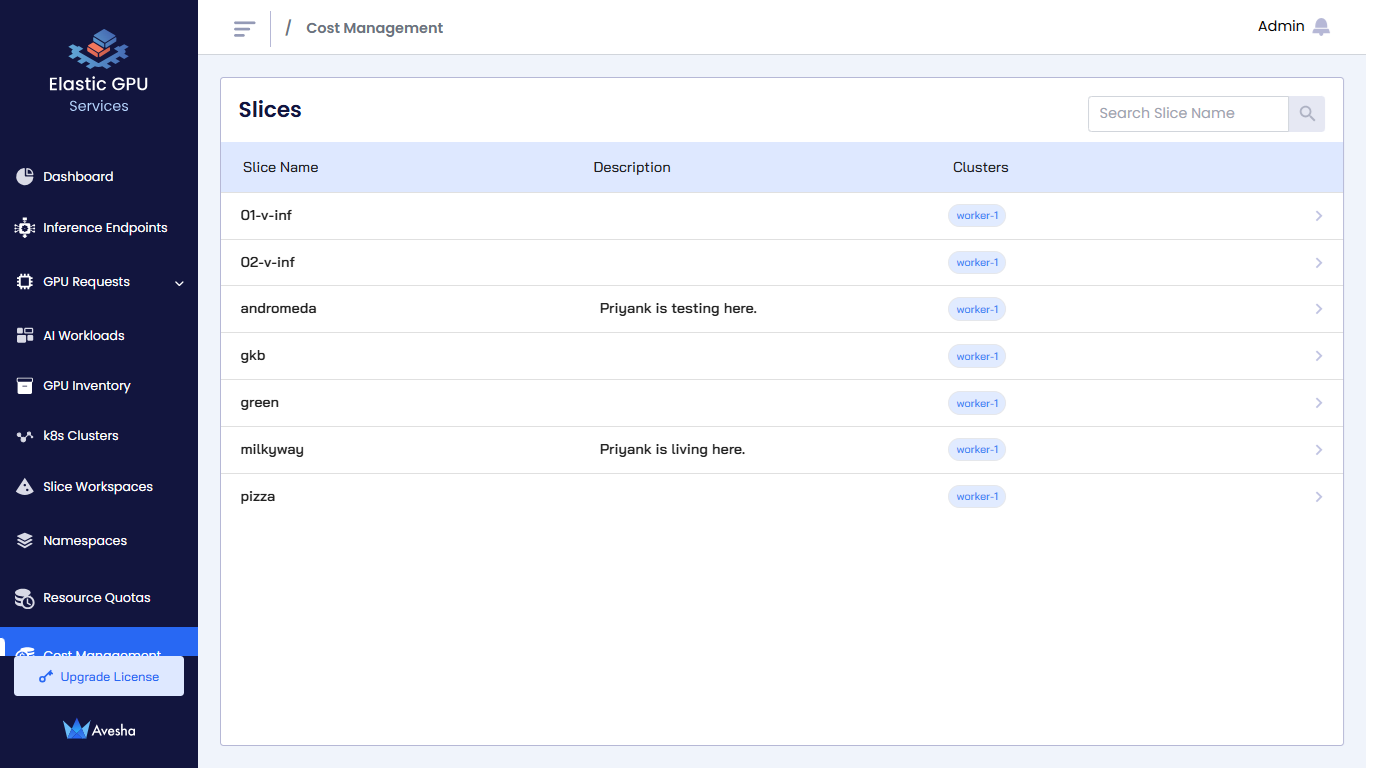Image resolution: width=1375 pixels, height=782 pixels.
Task: Select the milkyway slice name
Action: click(272, 450)
